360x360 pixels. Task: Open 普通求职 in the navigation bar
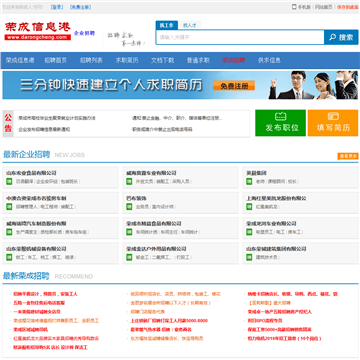click(x=198, y=60)
